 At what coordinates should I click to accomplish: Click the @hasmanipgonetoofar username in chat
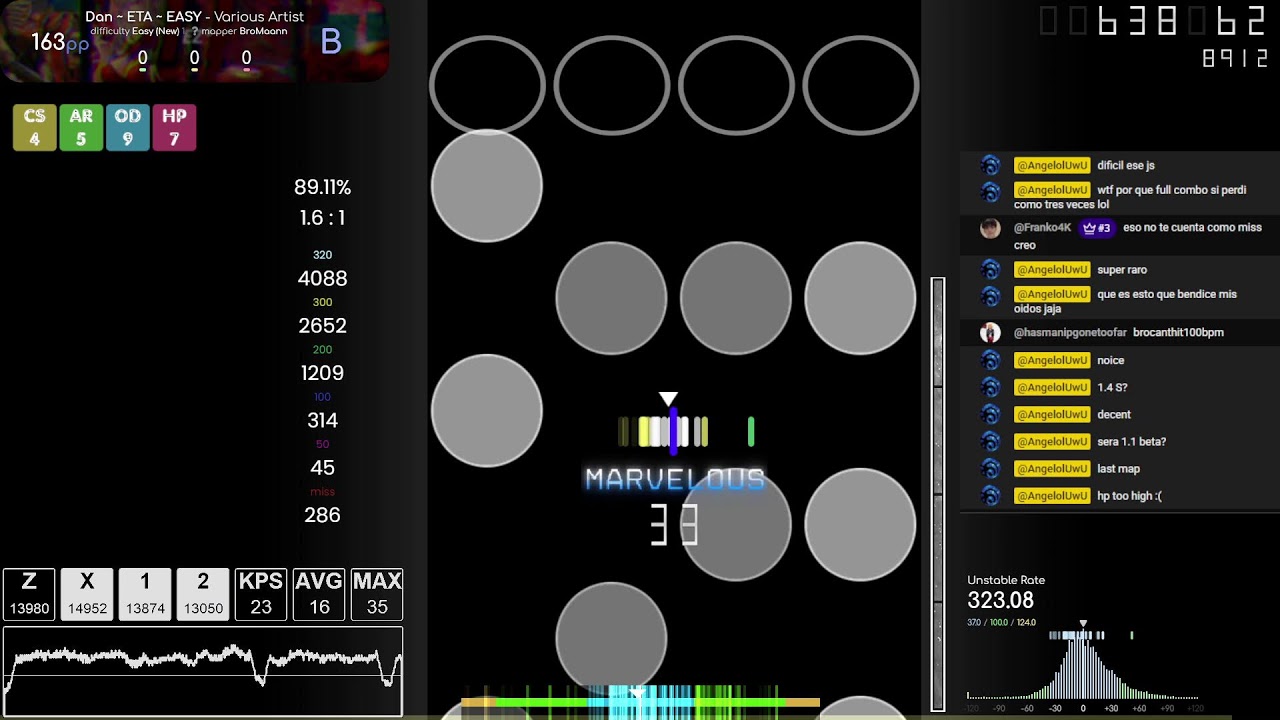click(x=1070, y=333)
